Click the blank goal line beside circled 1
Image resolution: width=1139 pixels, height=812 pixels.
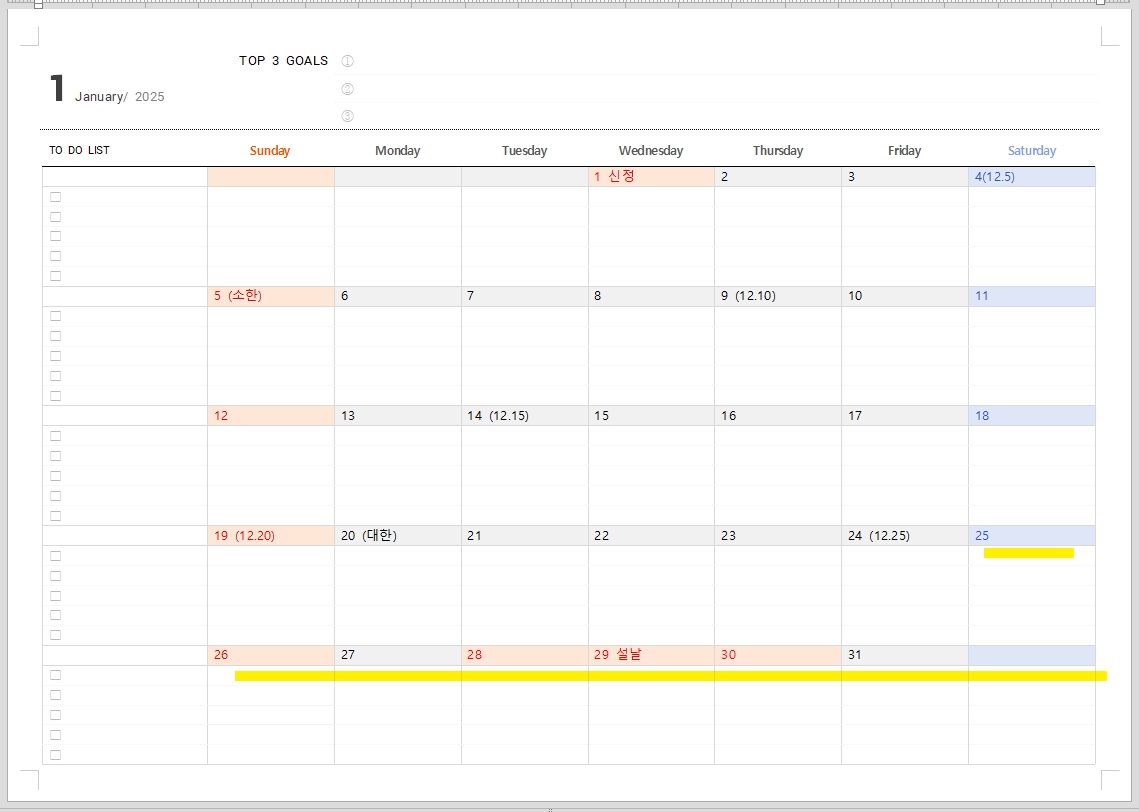726,61
